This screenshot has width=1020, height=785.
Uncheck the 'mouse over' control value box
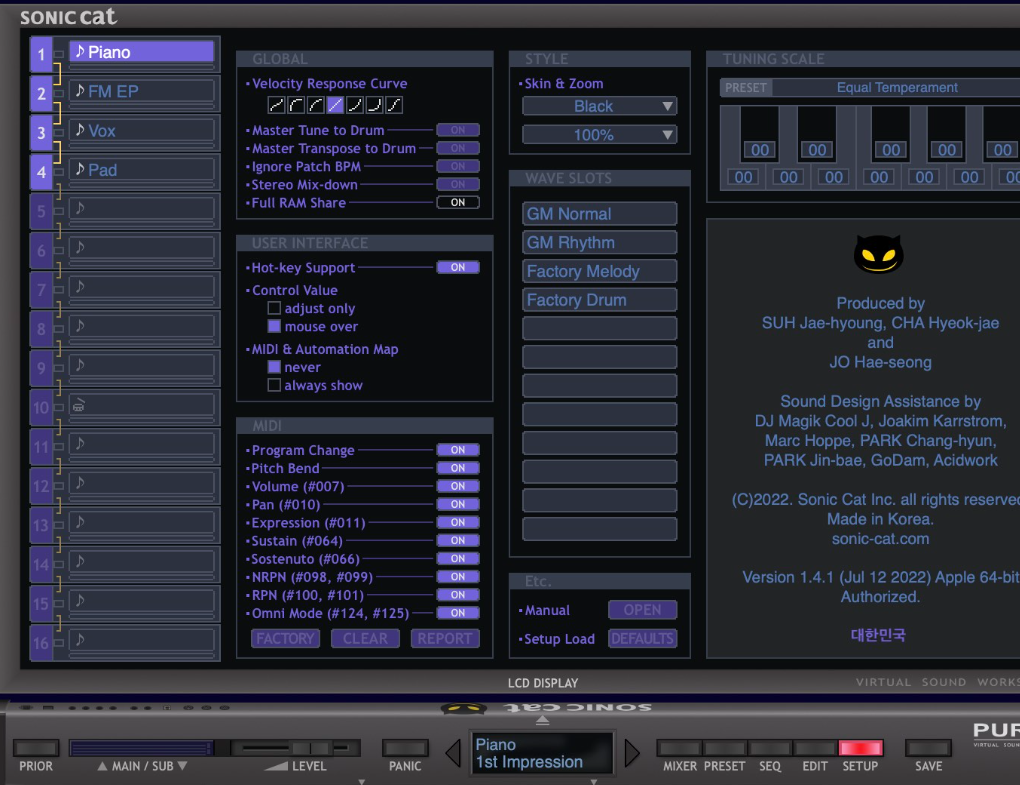click(275, 326)
